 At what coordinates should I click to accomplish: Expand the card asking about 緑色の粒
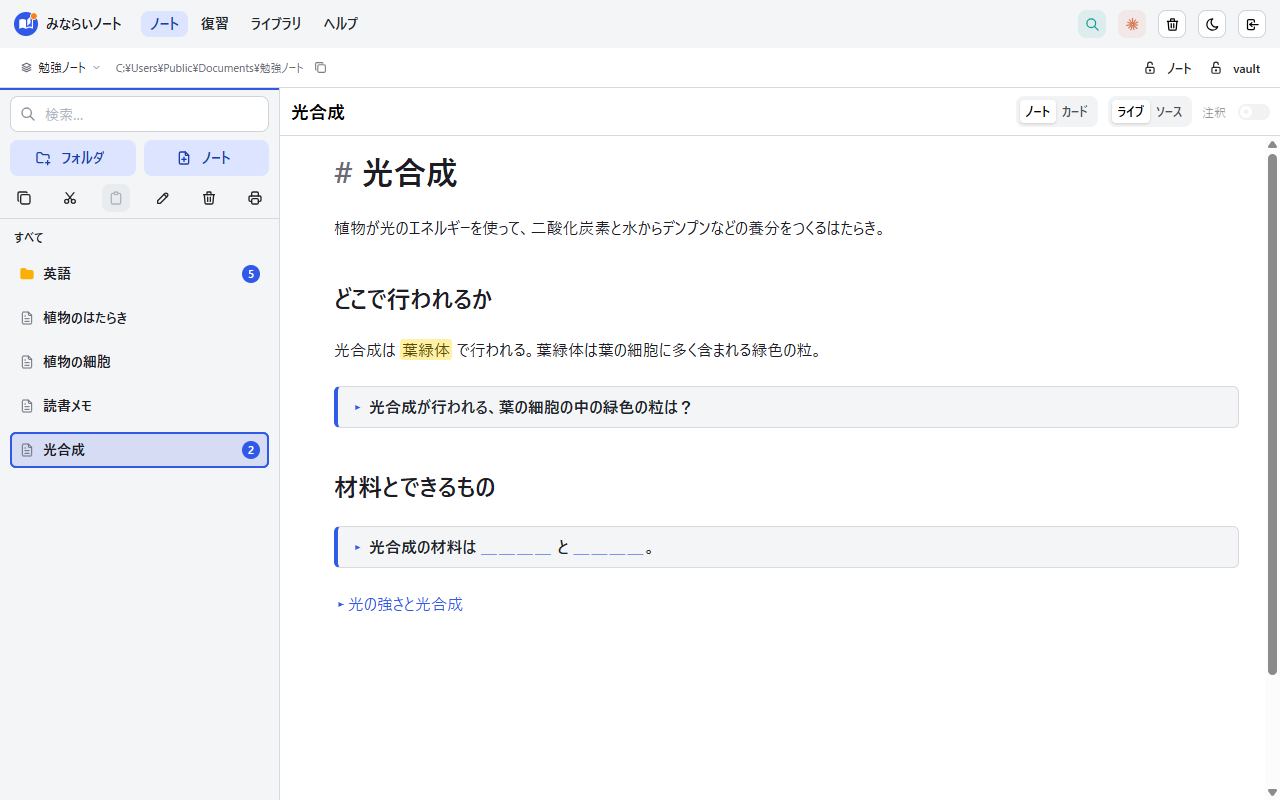[786, 407]
